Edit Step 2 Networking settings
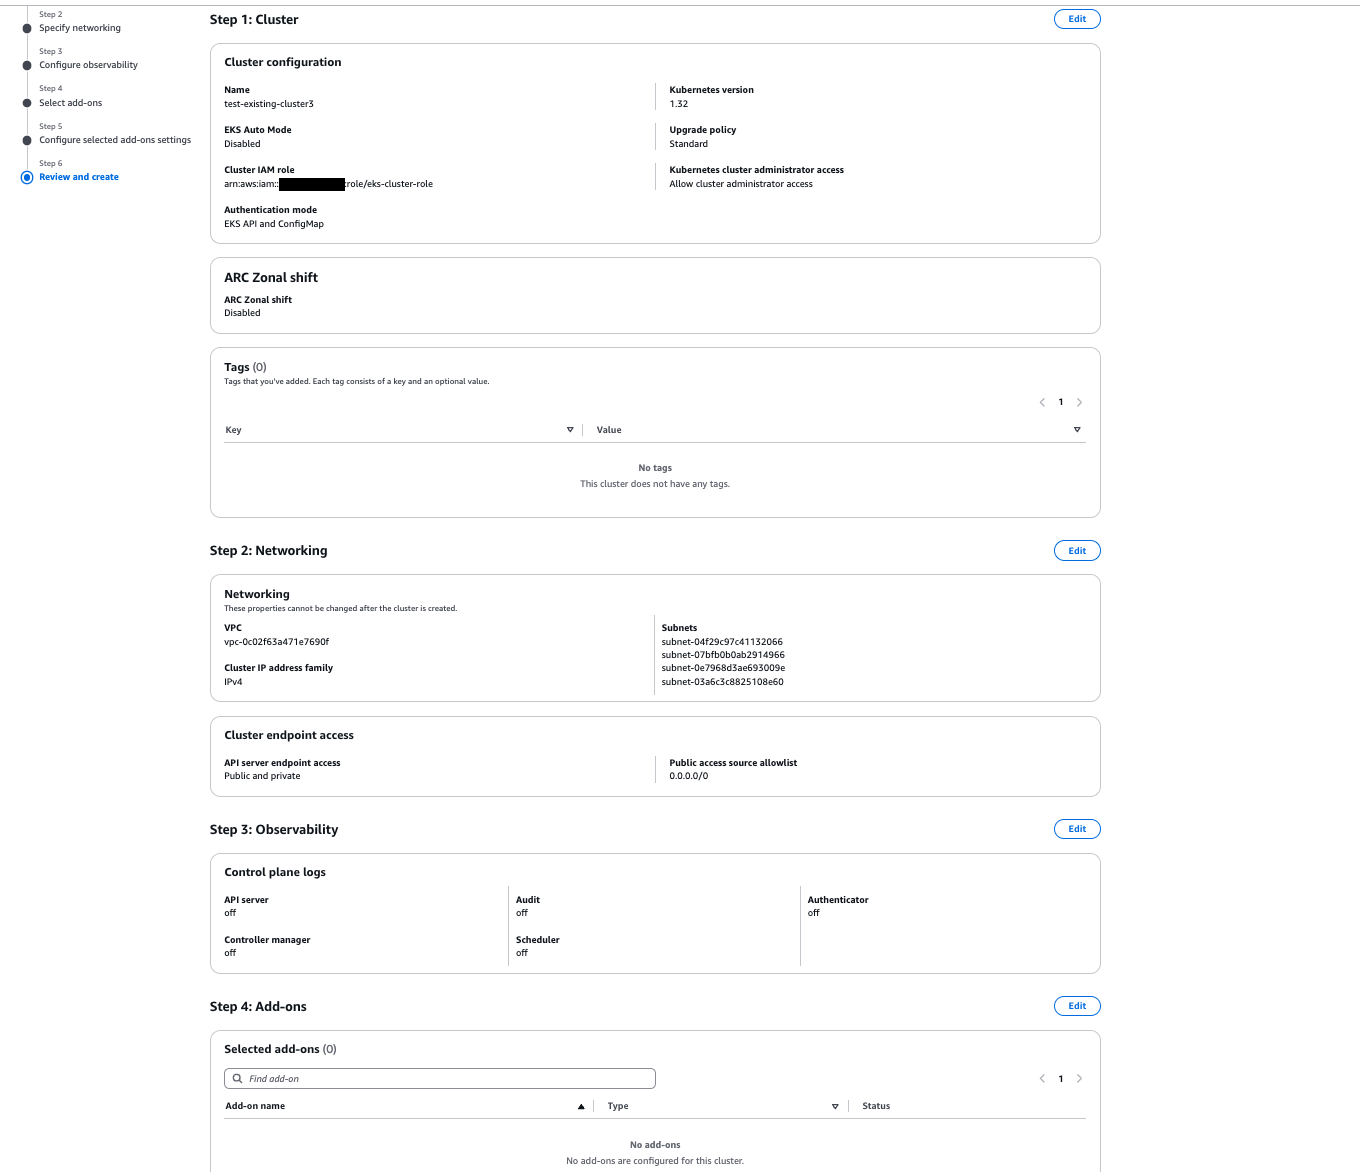1360x1172 pixels. click(x=1077, y=551)
